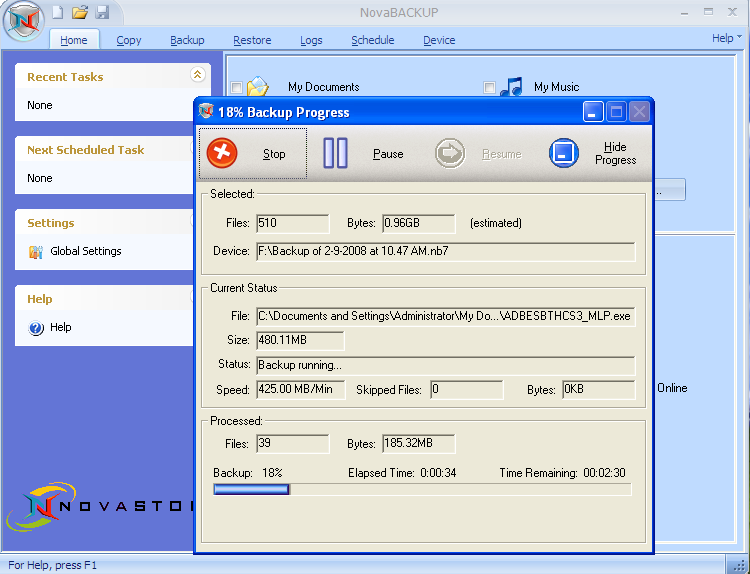
Task: Collapse the Recent Tasks panel
Action: point(198,74)
